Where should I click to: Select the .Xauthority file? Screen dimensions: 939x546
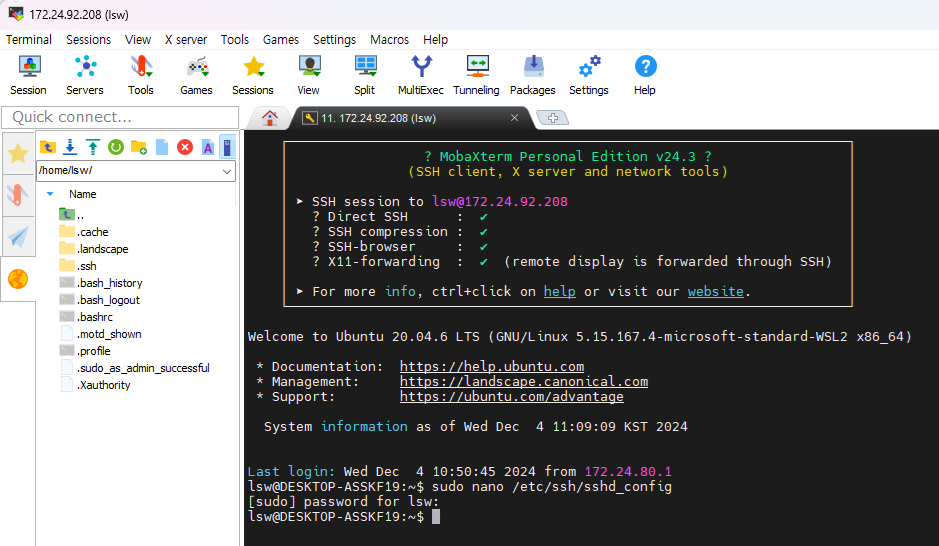point(95,385)
